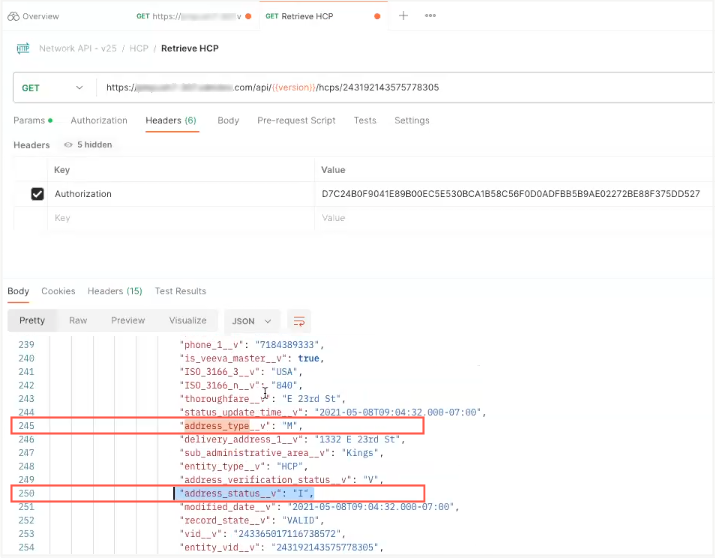Open the tab options ellipsis menu
The width and height of the screenshot is (716, 558).
coord(430,16)
